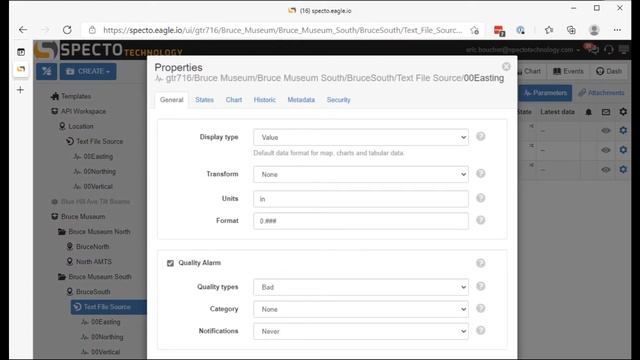640x360 pixels.
Task: Toggle the Quality Alarm checkbox
Action: [x=170, y=263]
